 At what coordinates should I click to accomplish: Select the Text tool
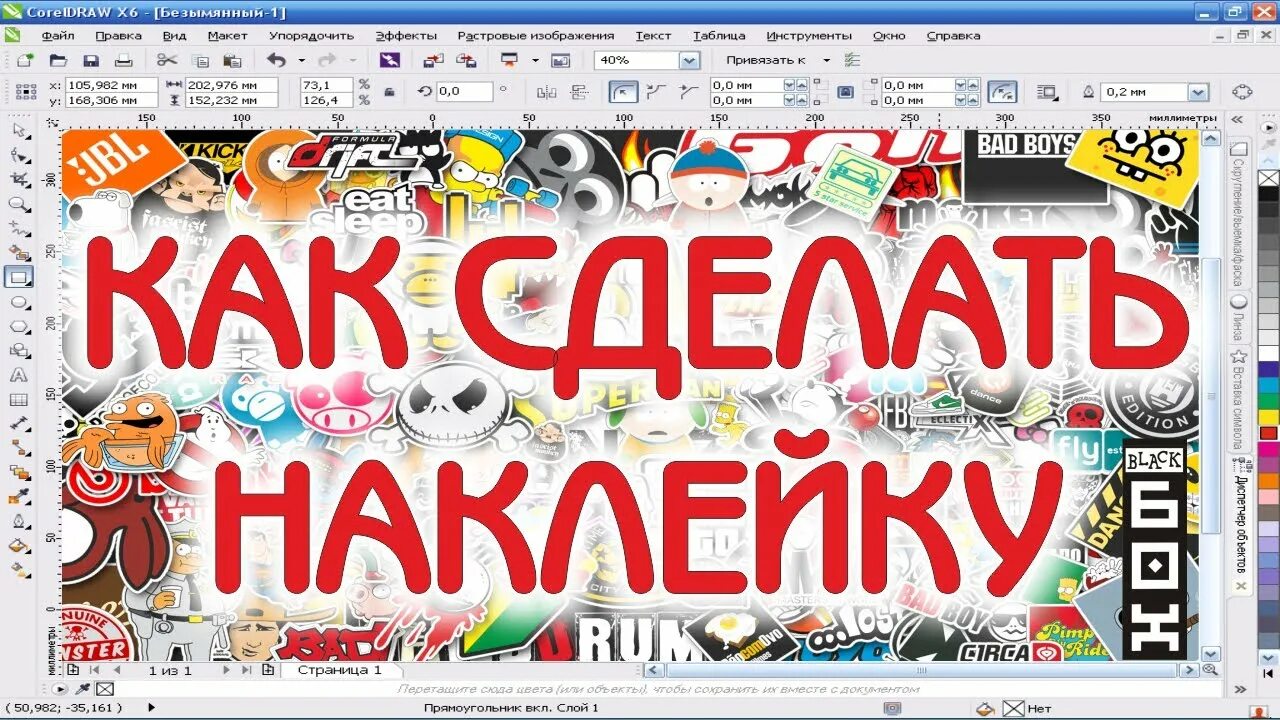point(19,376)
